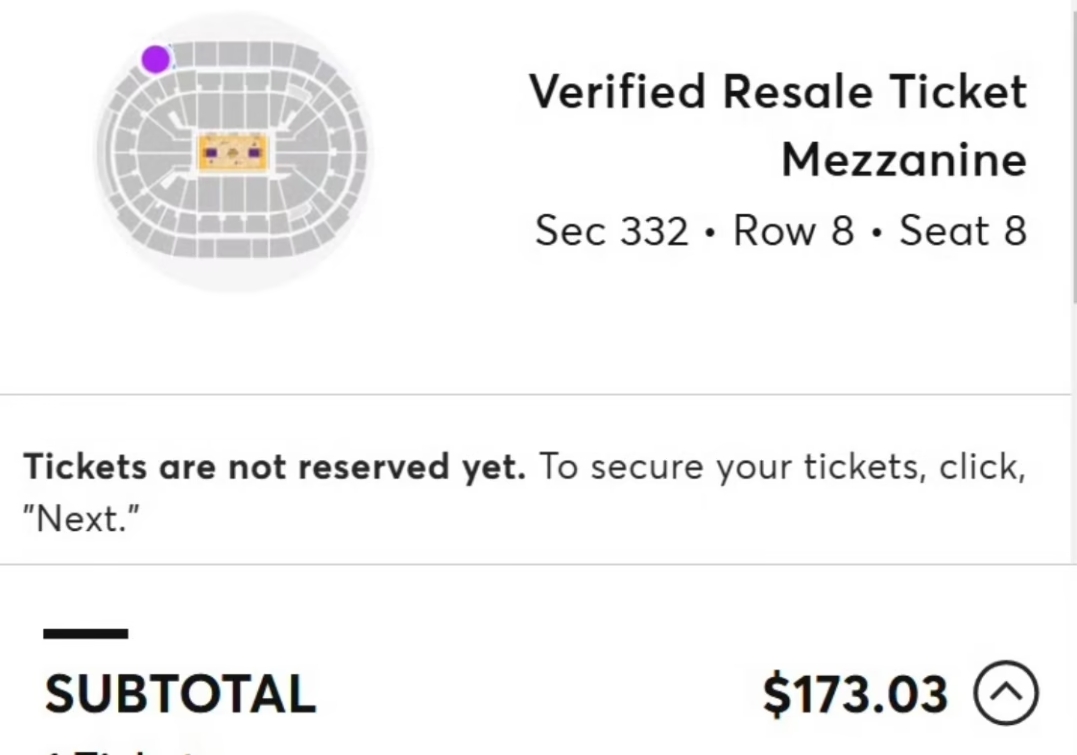Click the right purple key on the court
The height and width of the screenshot is (755, 1077).
tap(254, 153)
